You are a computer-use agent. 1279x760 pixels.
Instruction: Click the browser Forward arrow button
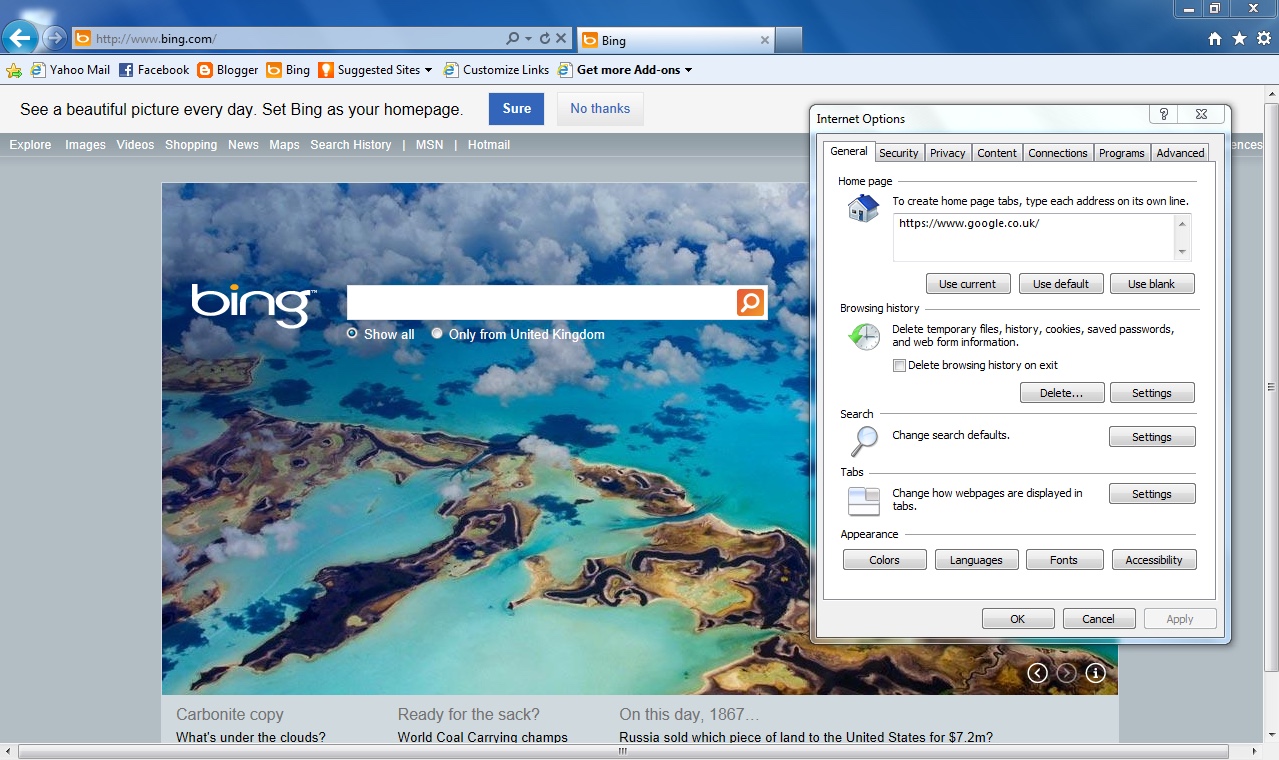click(54, 38)
